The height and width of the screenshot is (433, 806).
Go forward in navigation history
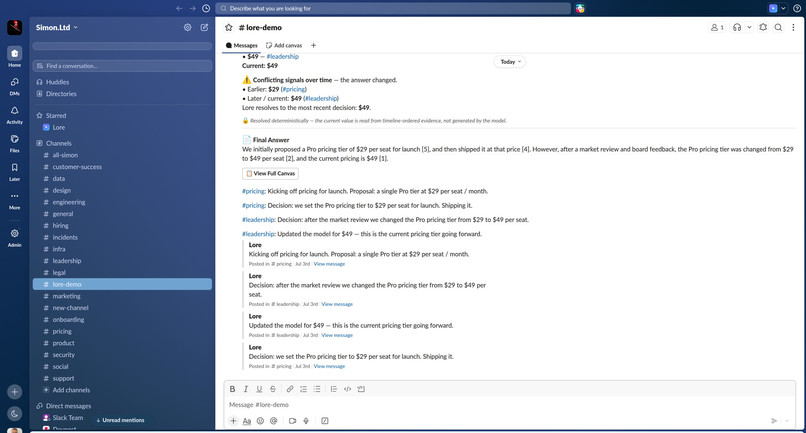click(192, 8)
